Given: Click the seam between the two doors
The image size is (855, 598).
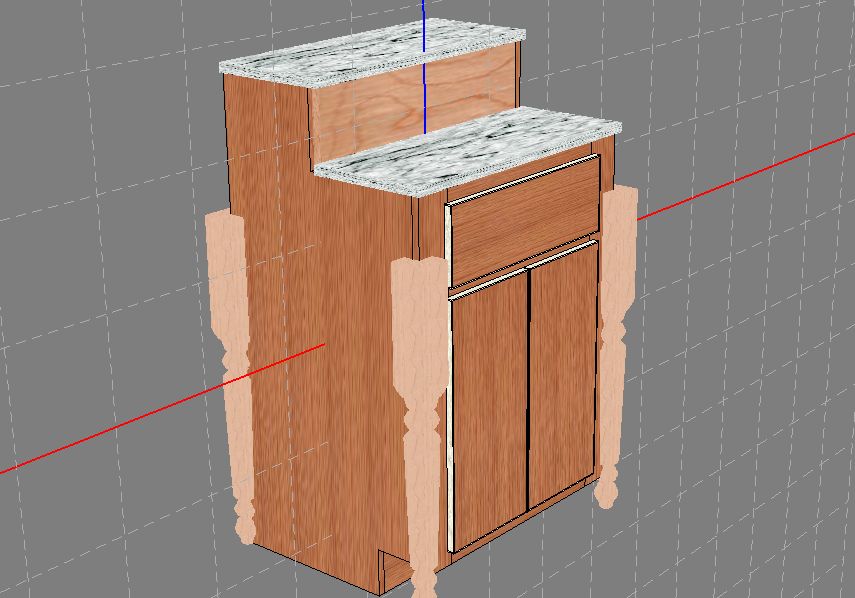Looking at the screenshot, I should [x=528, y=390].
